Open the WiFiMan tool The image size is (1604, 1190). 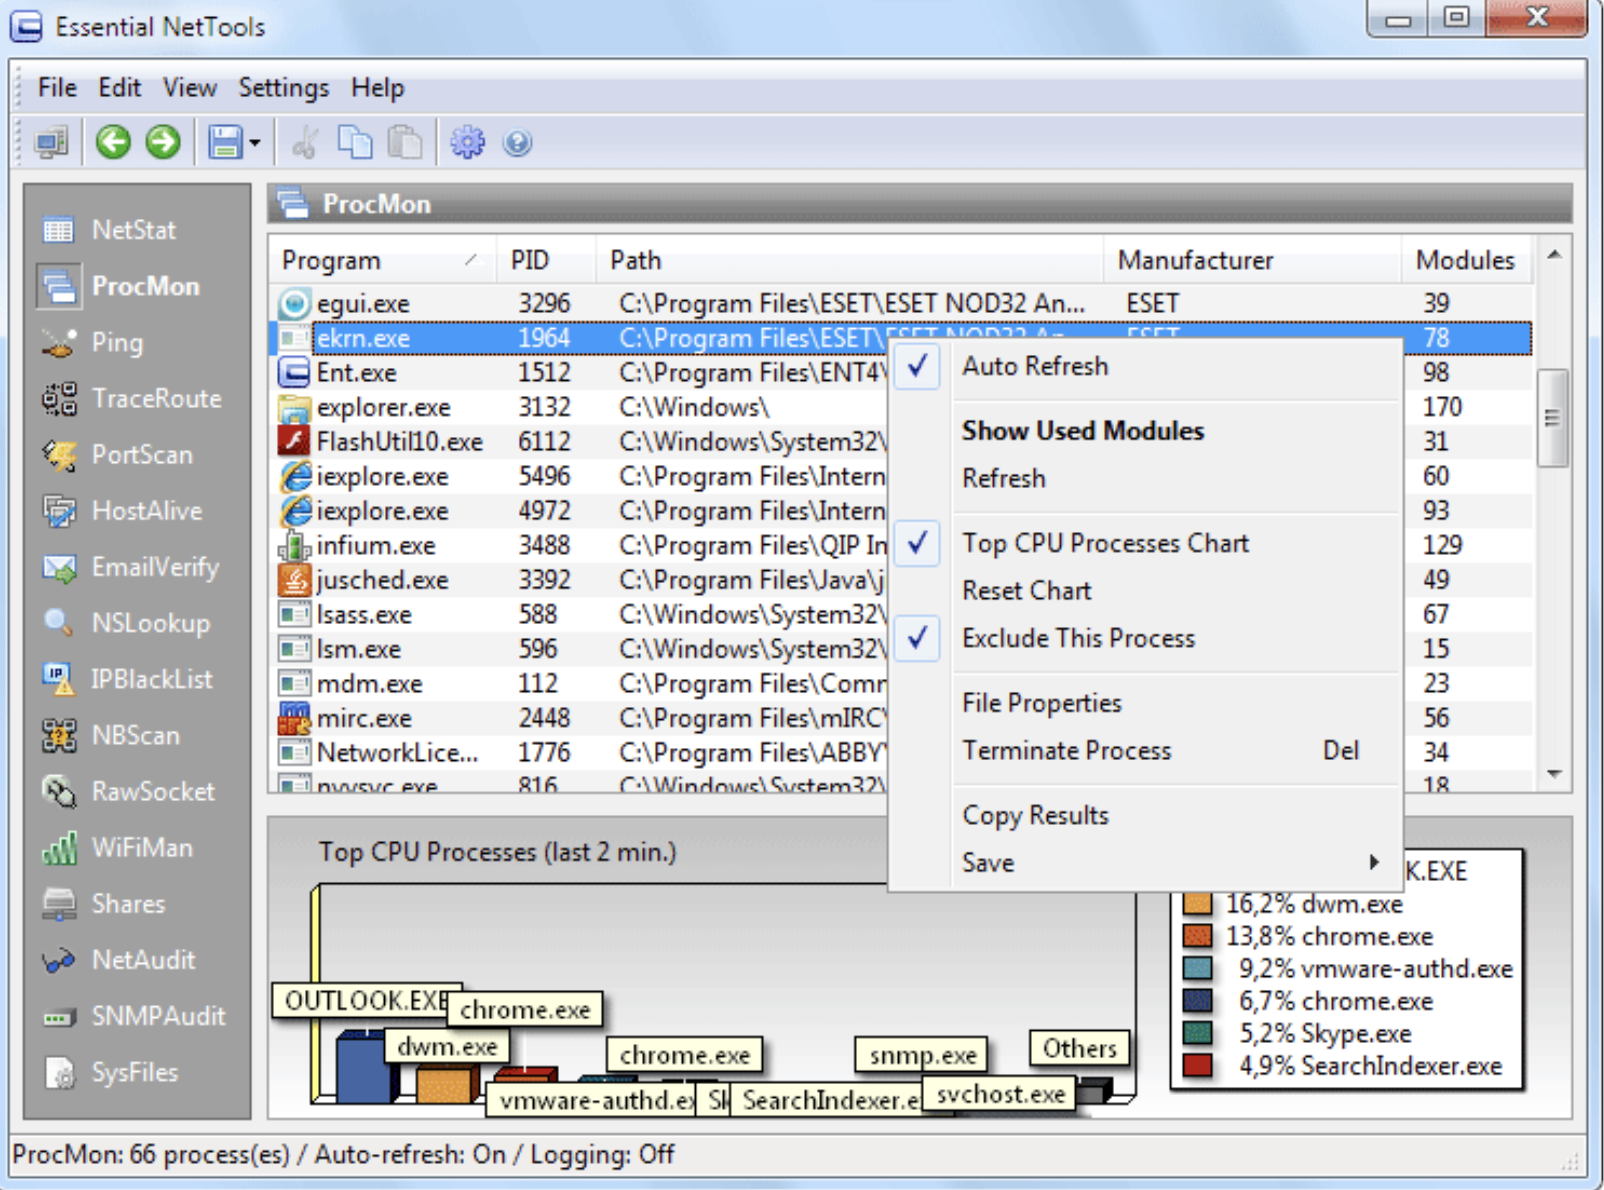coord(117,848)
